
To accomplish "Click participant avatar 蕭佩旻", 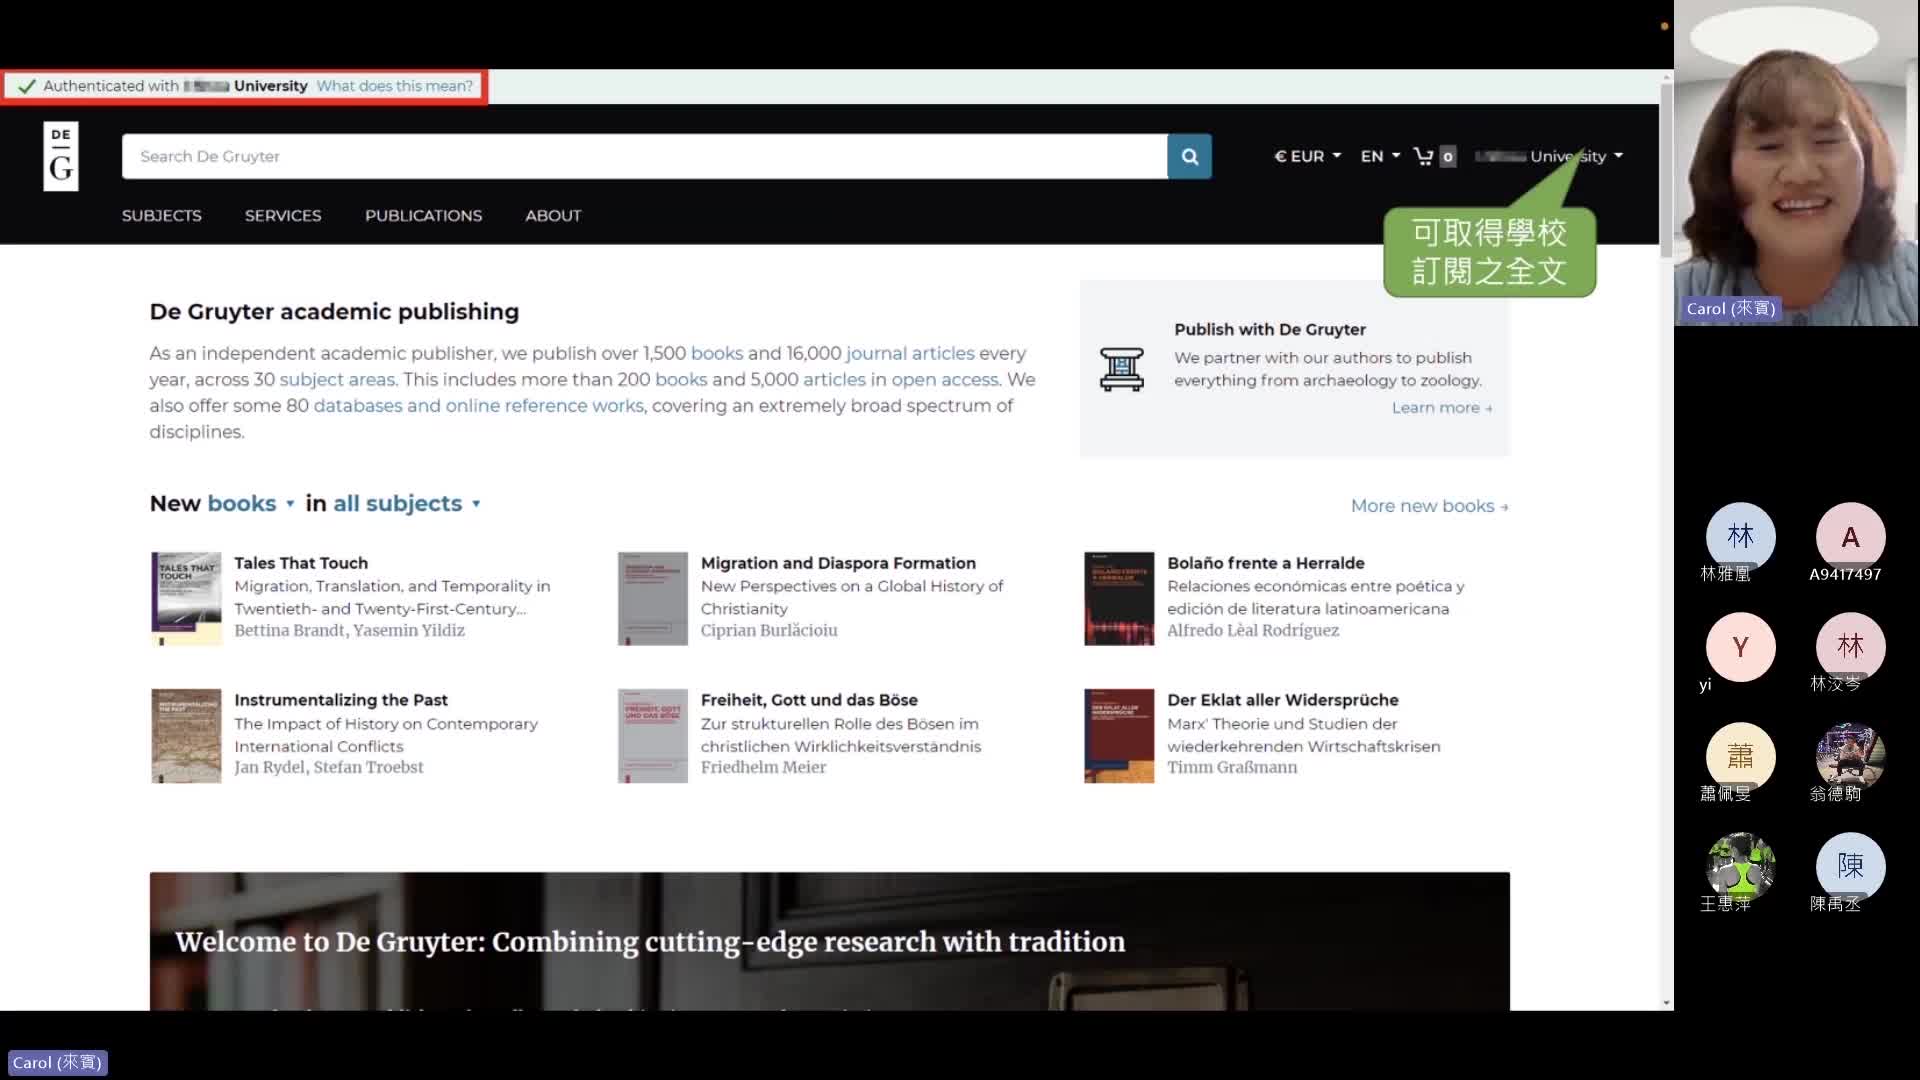I will click(x=1740, y=757).
